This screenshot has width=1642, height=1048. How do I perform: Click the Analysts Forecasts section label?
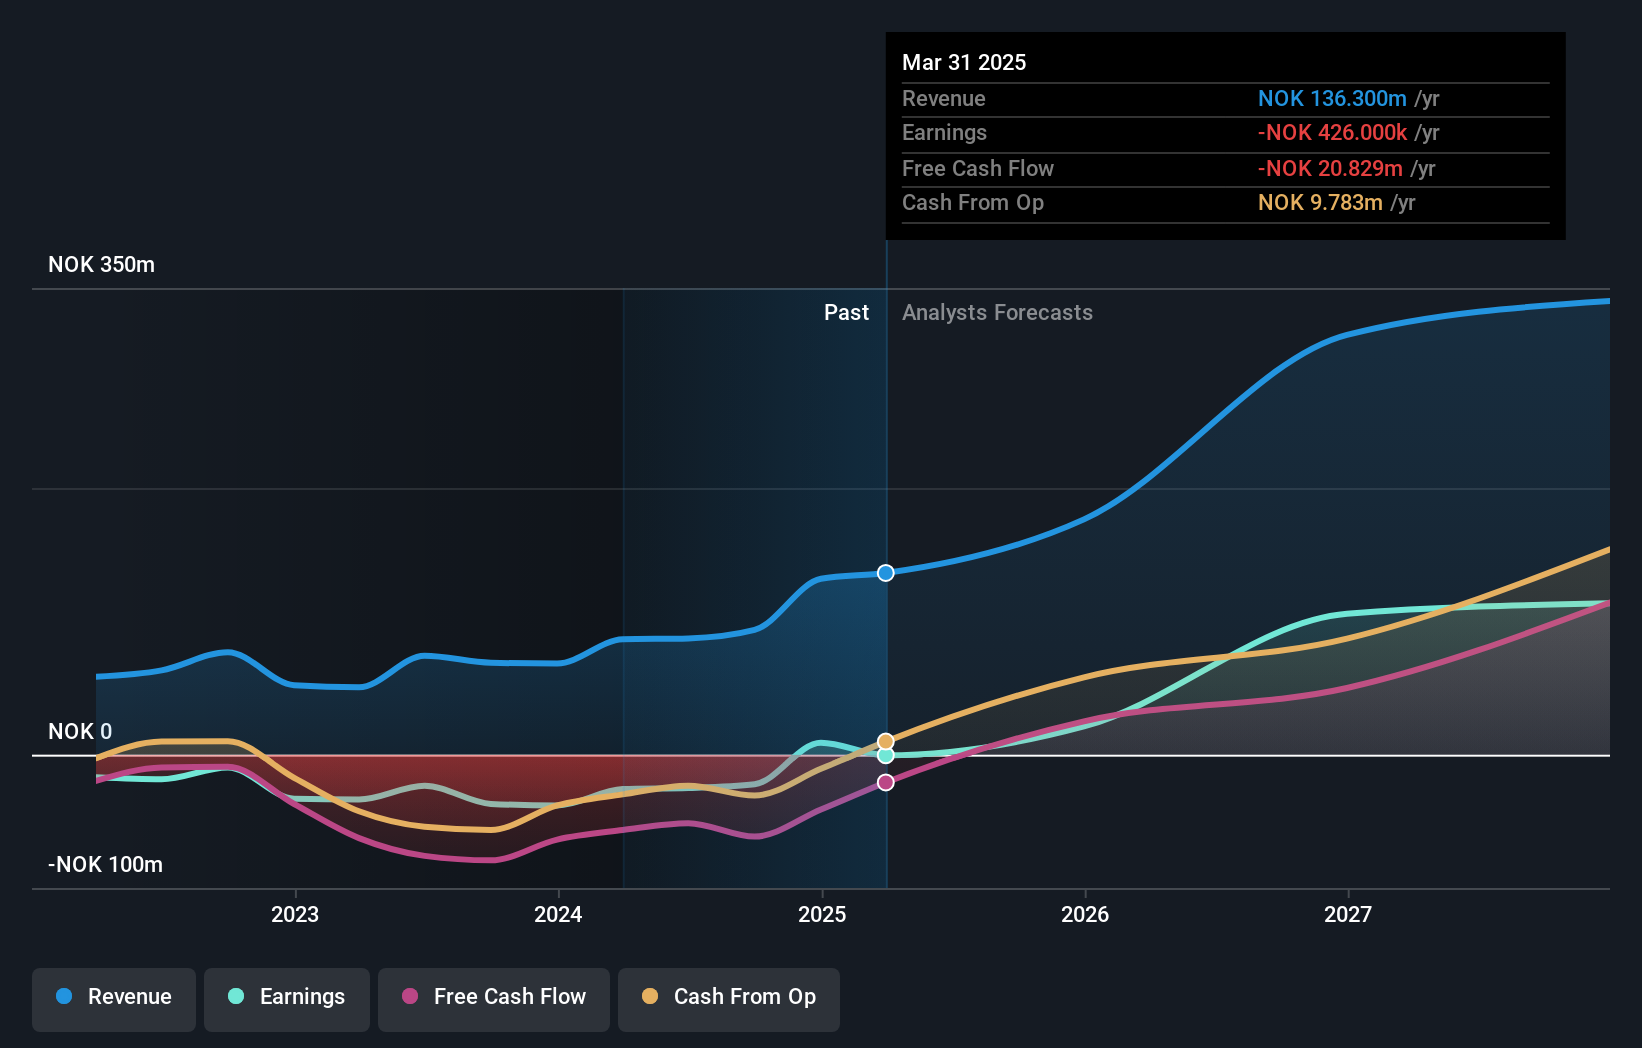pos(997,312)
